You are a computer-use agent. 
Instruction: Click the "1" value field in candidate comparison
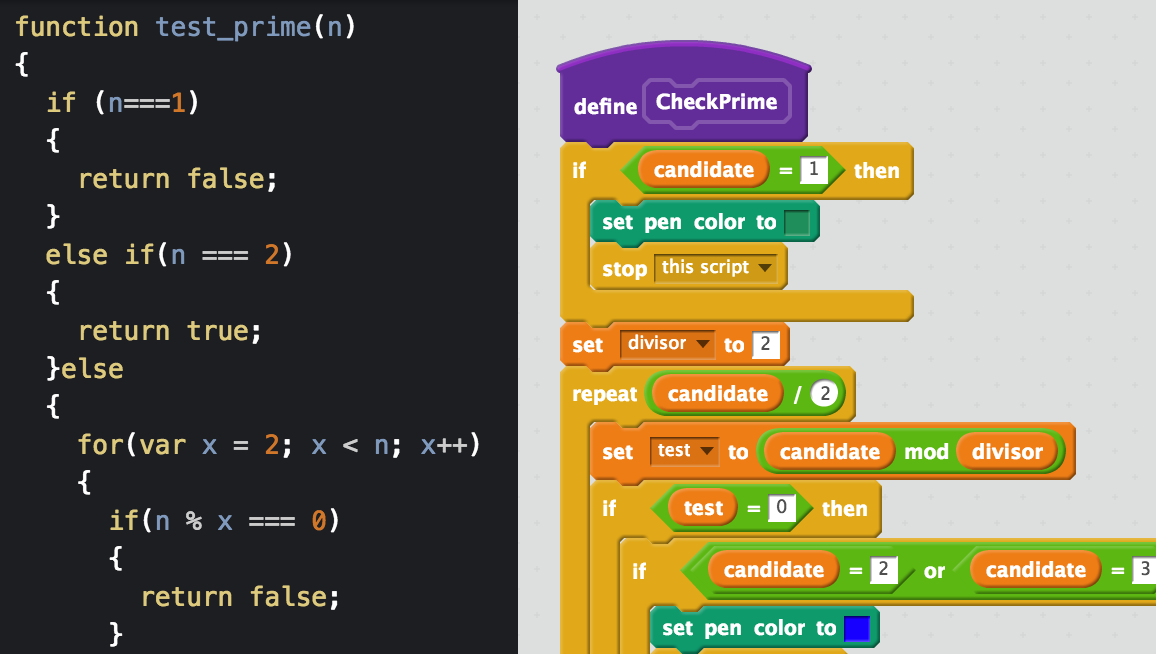click(813, 169)
